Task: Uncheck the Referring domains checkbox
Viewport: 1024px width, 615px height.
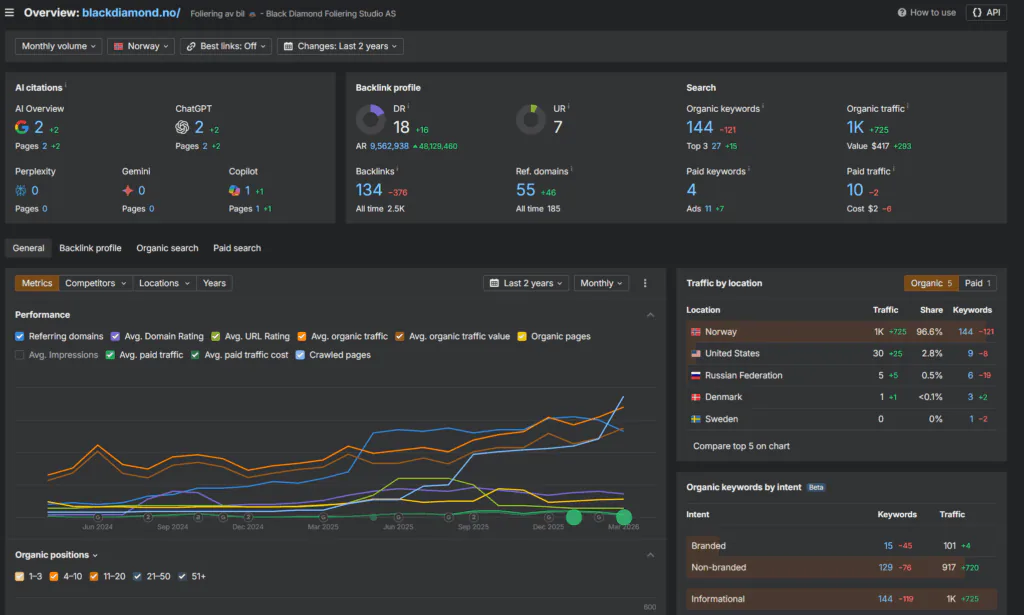Action: click(x=20, y=336)
